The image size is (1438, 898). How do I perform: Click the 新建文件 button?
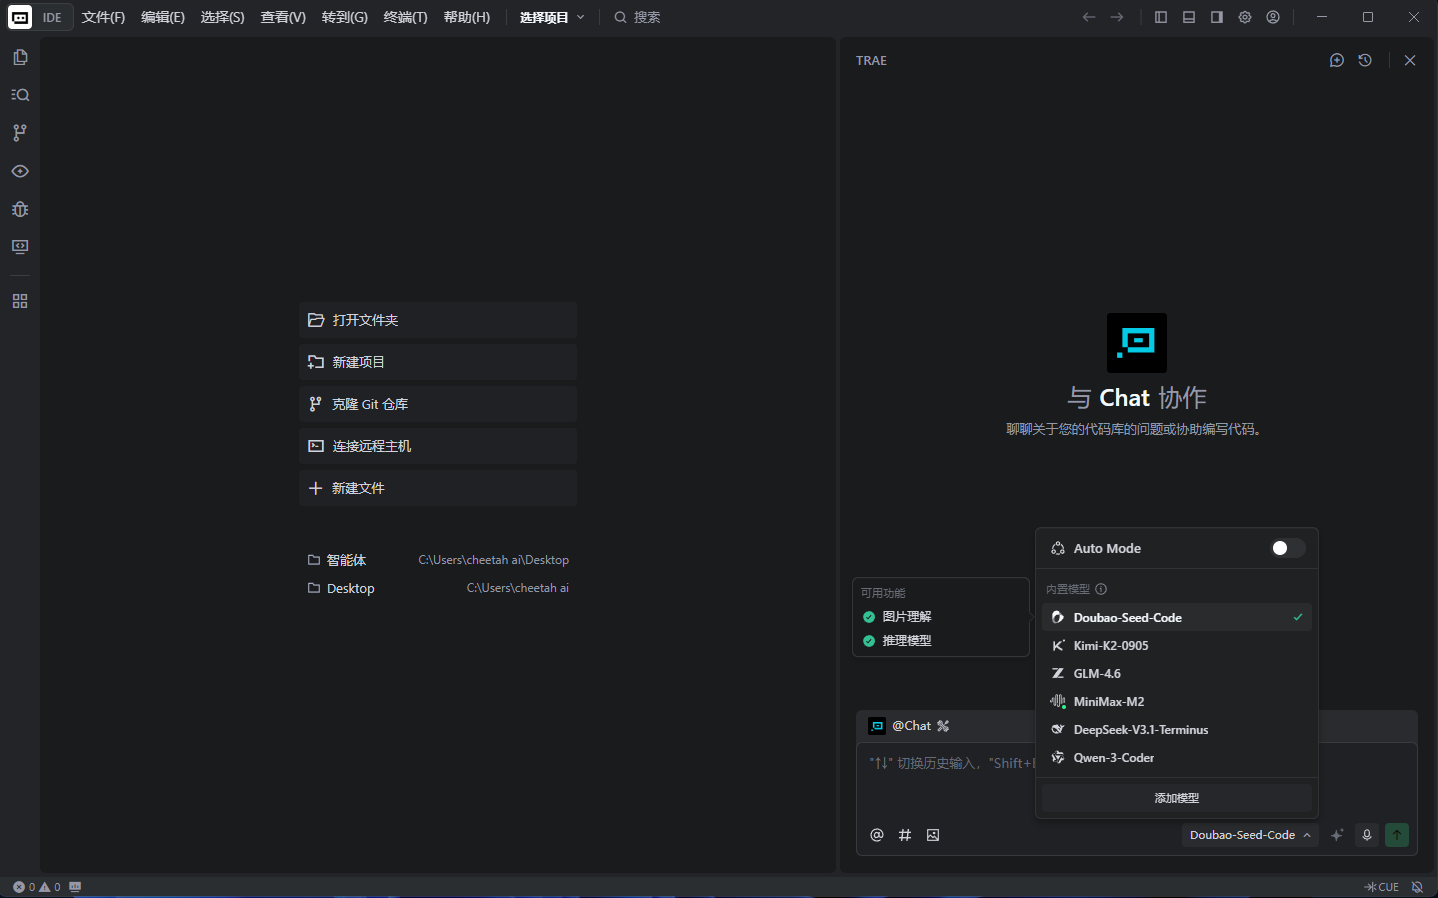[438, 488]
